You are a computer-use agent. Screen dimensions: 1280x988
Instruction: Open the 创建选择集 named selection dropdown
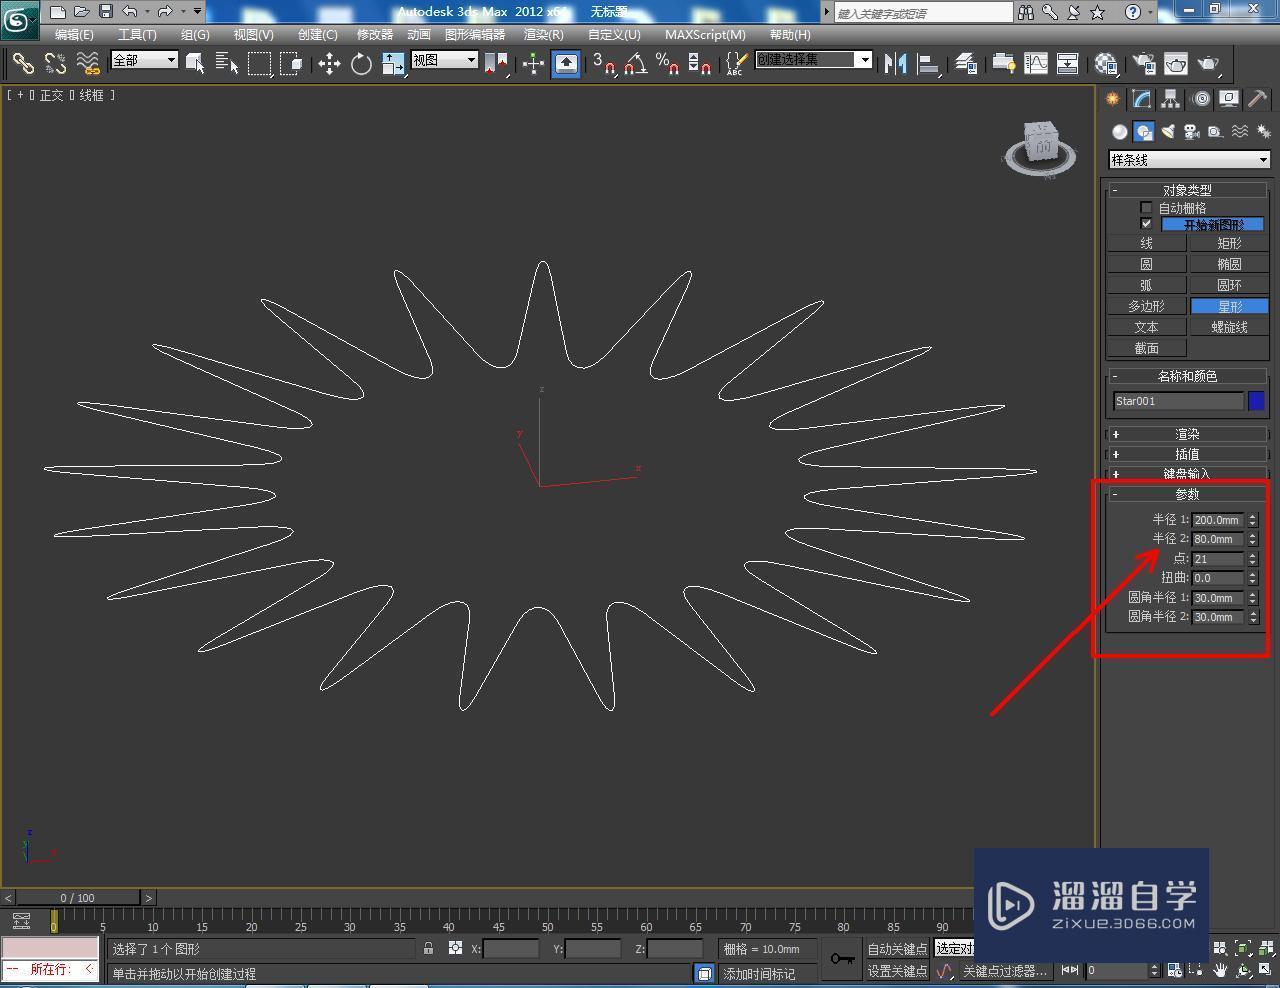tap(813, 60)
